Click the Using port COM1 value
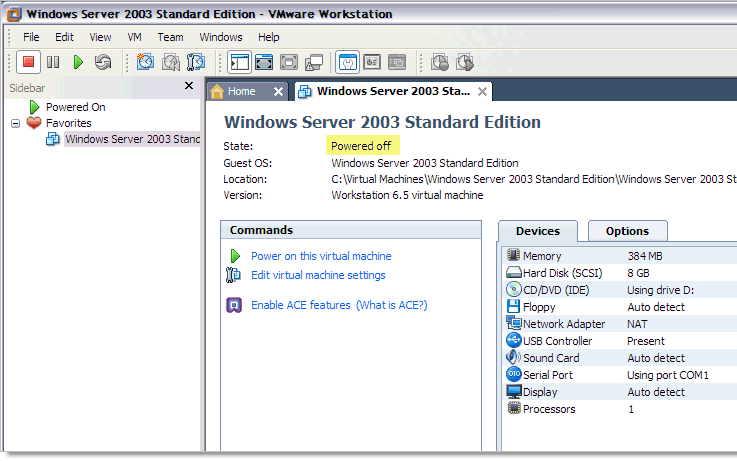This screenshot has height=461, width=737. (667, 375)
